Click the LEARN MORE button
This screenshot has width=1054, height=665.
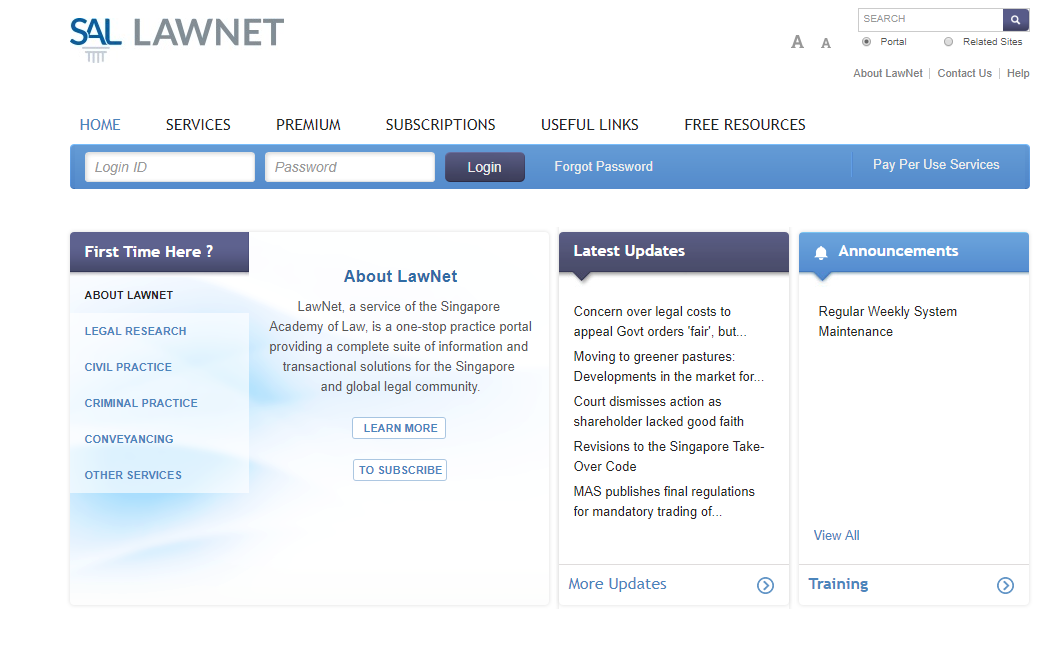(399, 428)
